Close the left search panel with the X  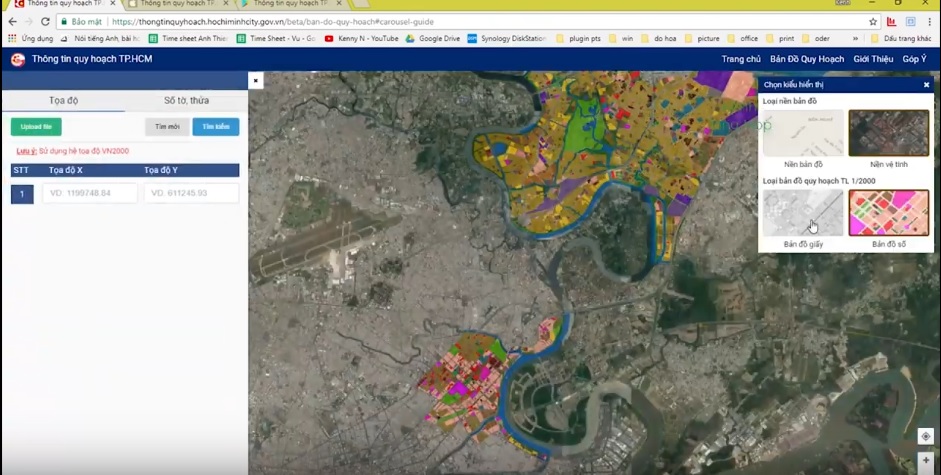[x=256, y=80]
